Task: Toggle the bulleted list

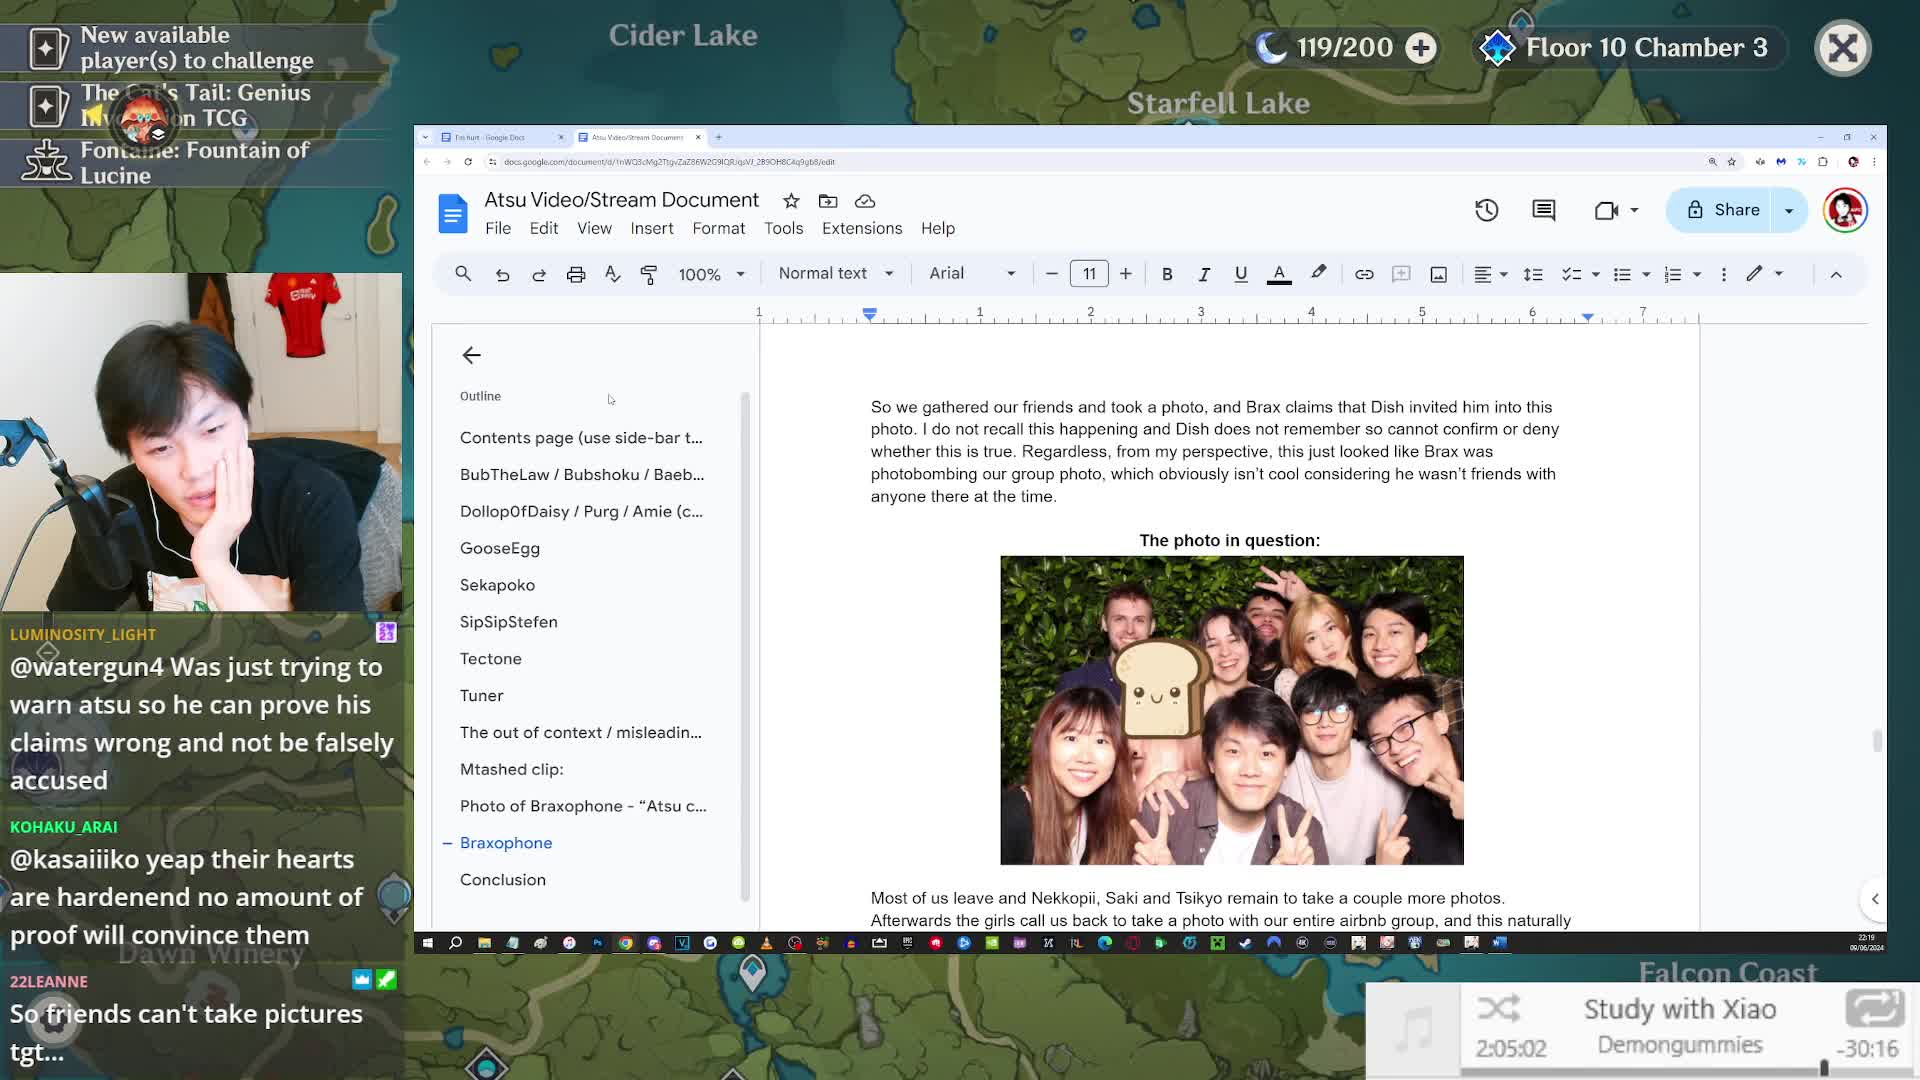Action: coord(1622,274)
